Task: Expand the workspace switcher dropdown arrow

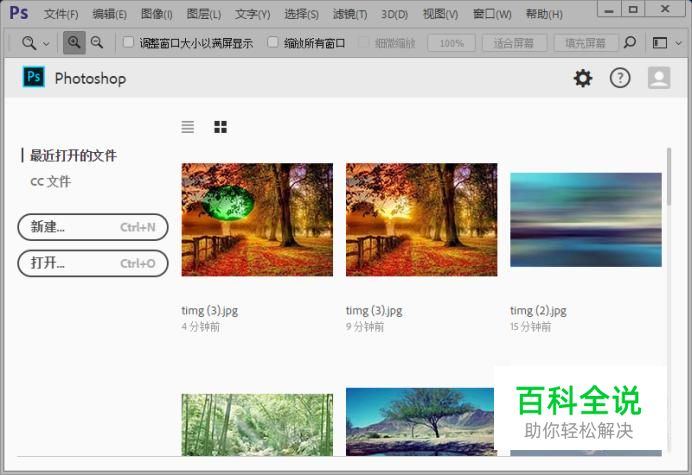Action: click(x=678, y=43)
